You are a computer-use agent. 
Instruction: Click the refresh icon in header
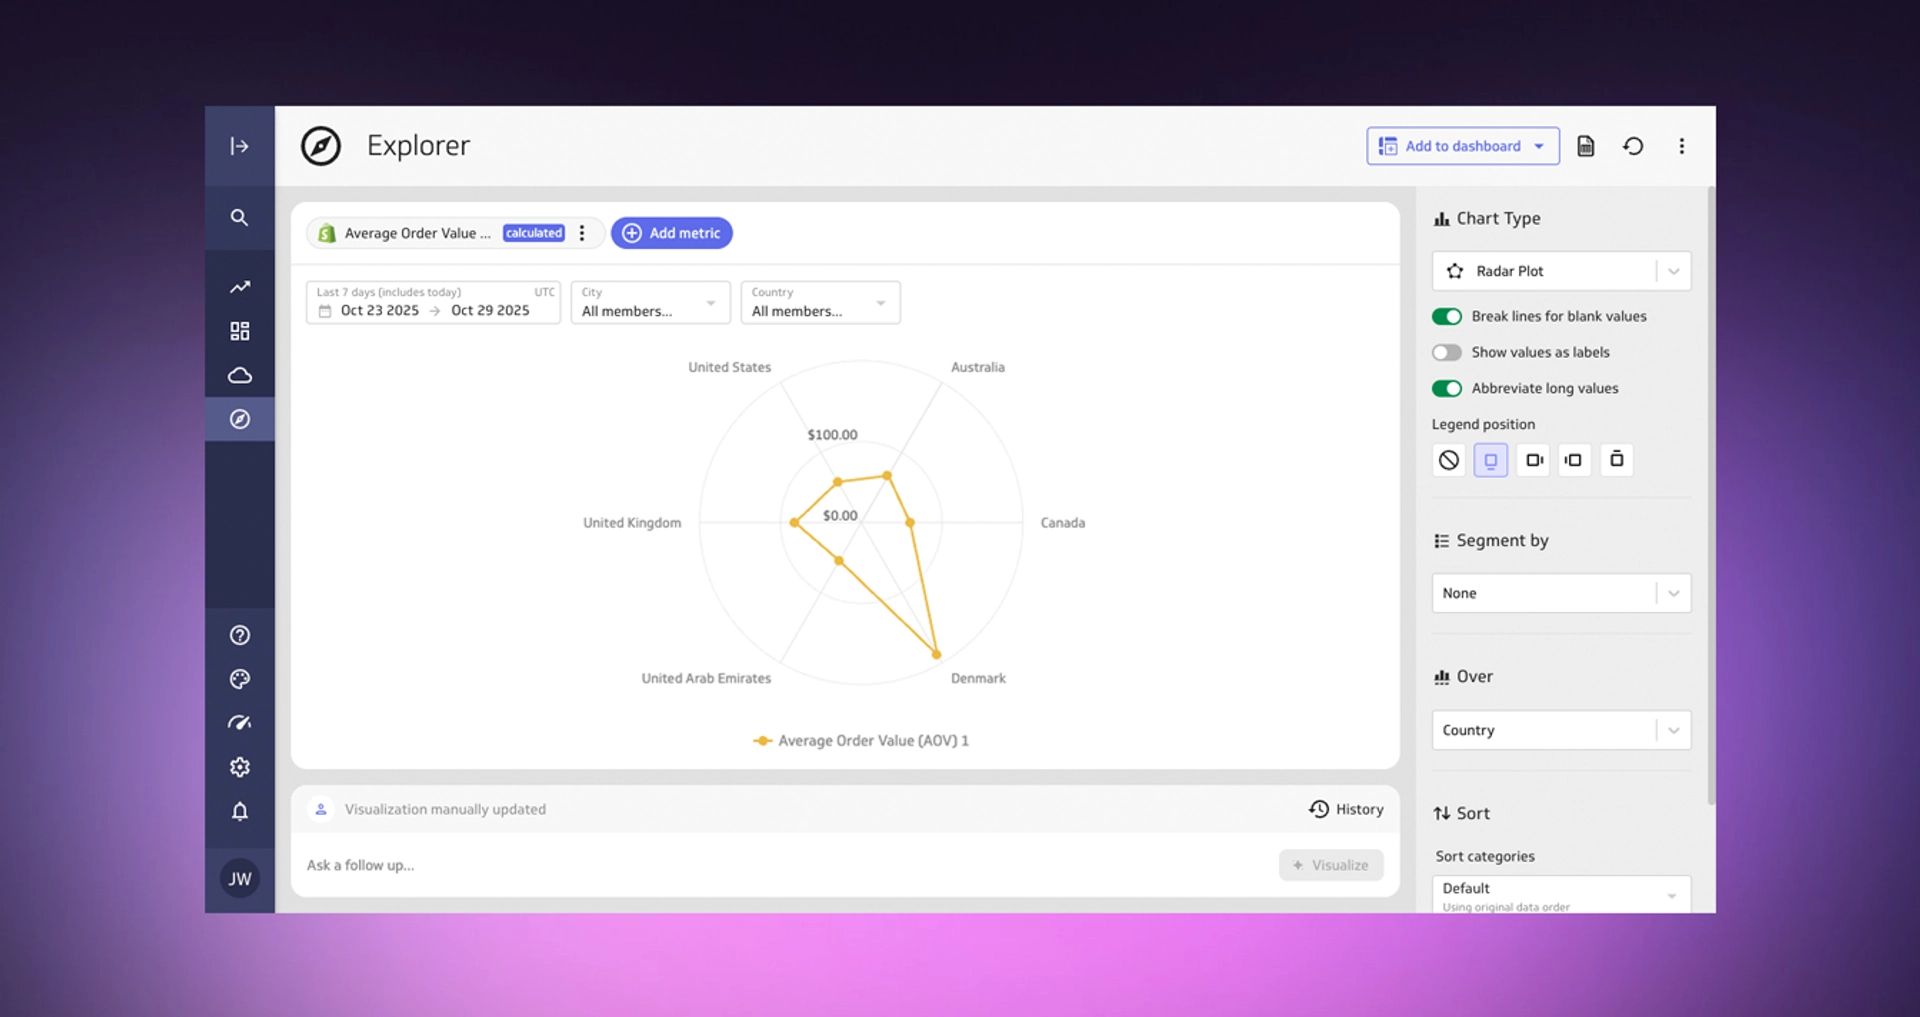(x=1633, y=146)
